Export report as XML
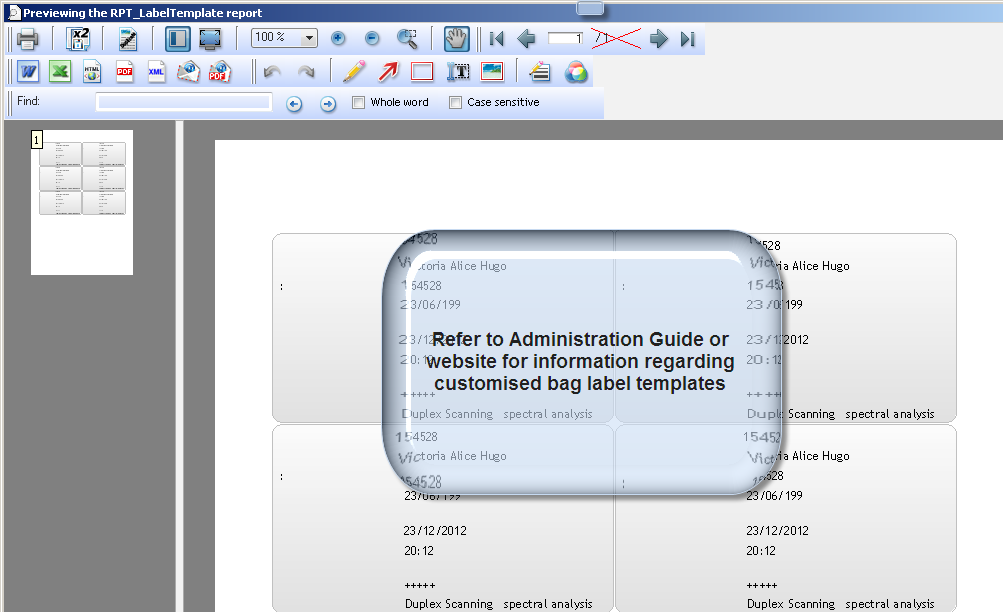1003x612 pixels. point(156,72)
